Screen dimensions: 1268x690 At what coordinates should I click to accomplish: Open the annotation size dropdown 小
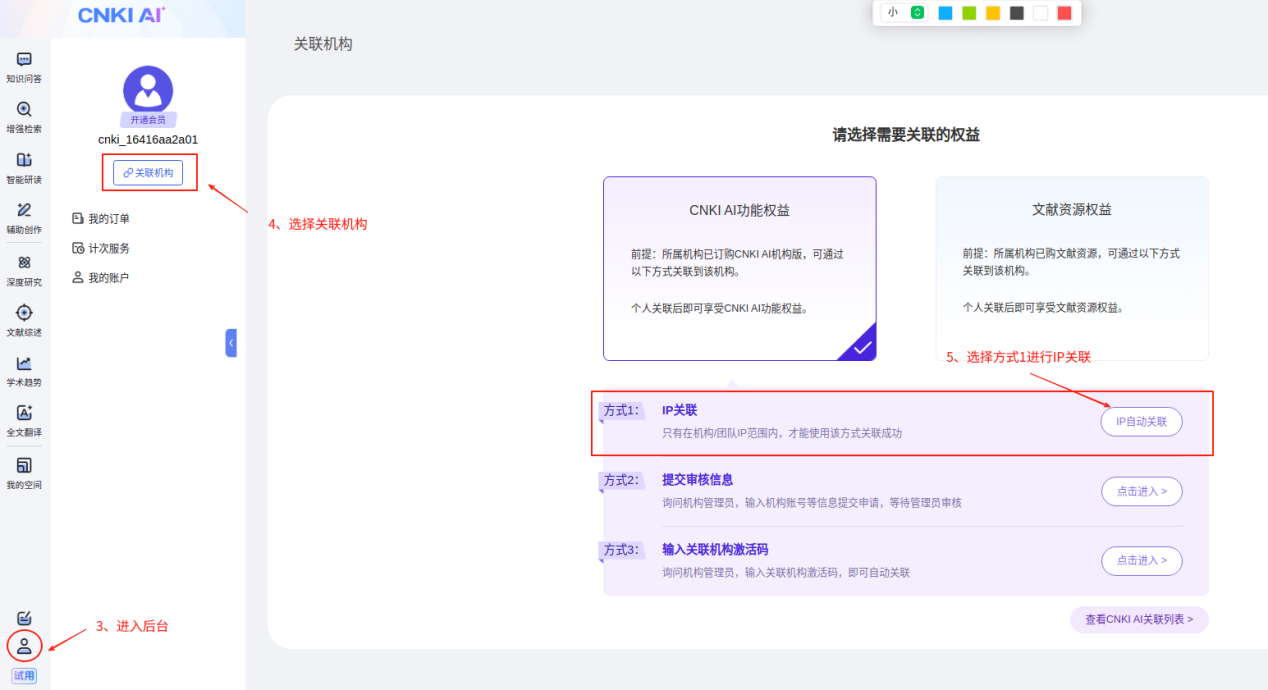[x=904, y=13]
